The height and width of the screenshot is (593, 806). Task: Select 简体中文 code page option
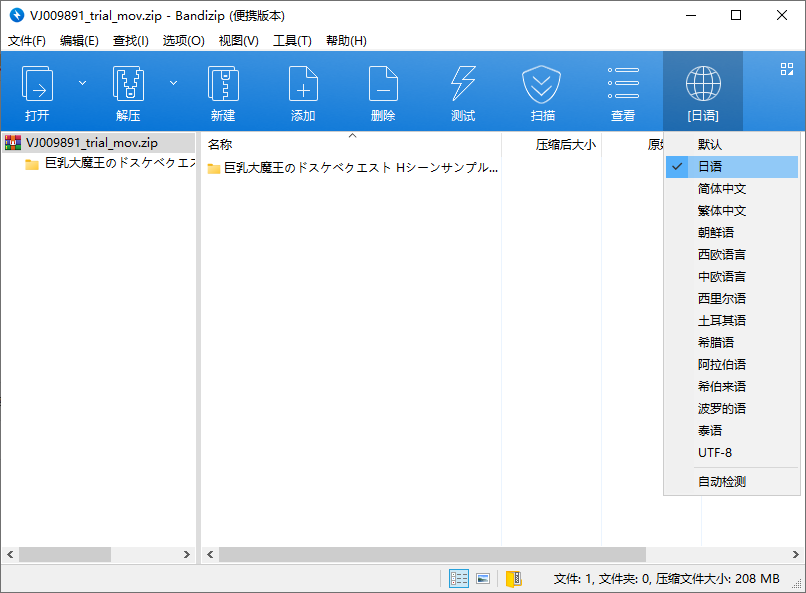click(722, 189)
